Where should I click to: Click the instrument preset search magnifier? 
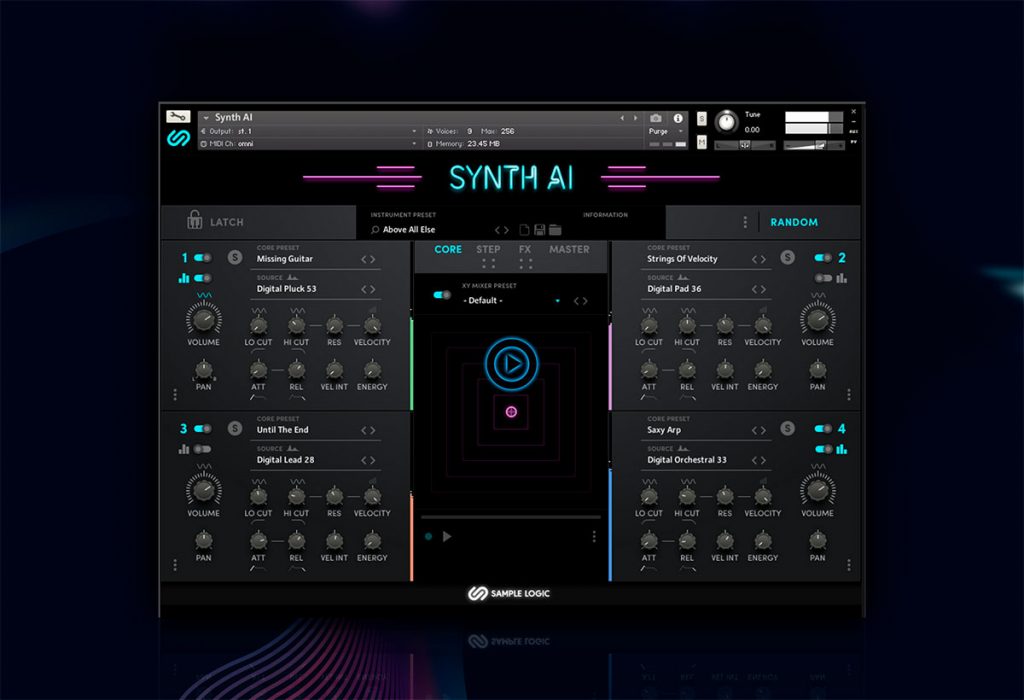375,230
